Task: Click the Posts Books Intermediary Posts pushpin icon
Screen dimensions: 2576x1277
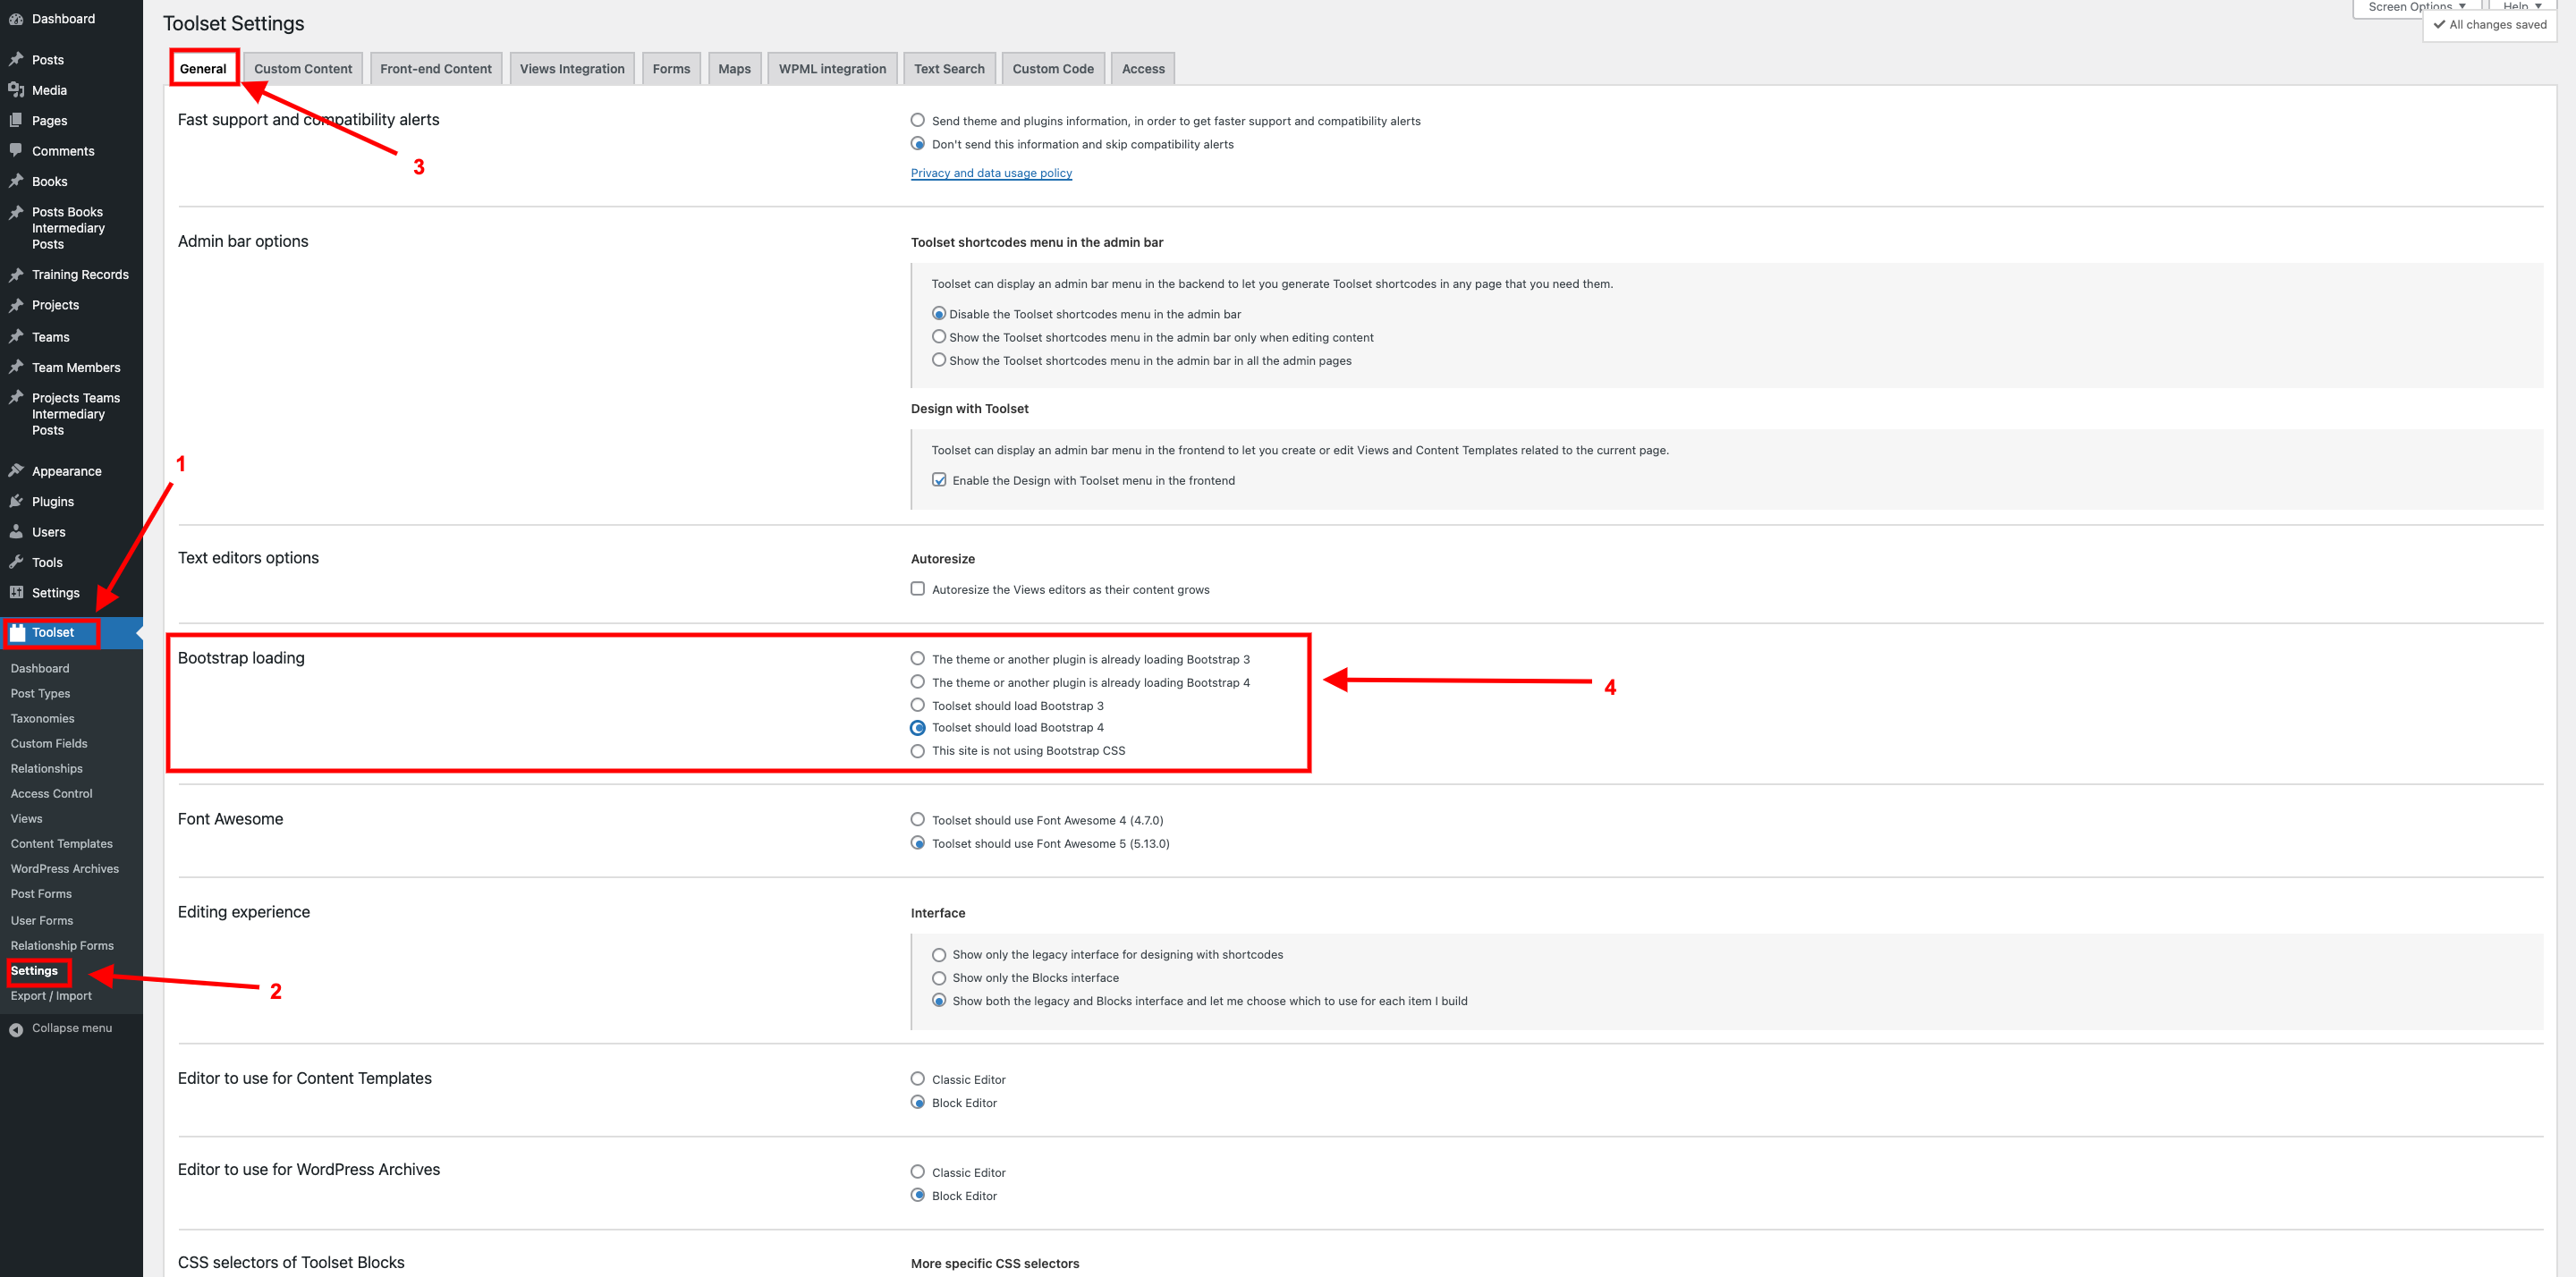Action: coord(16,212)
